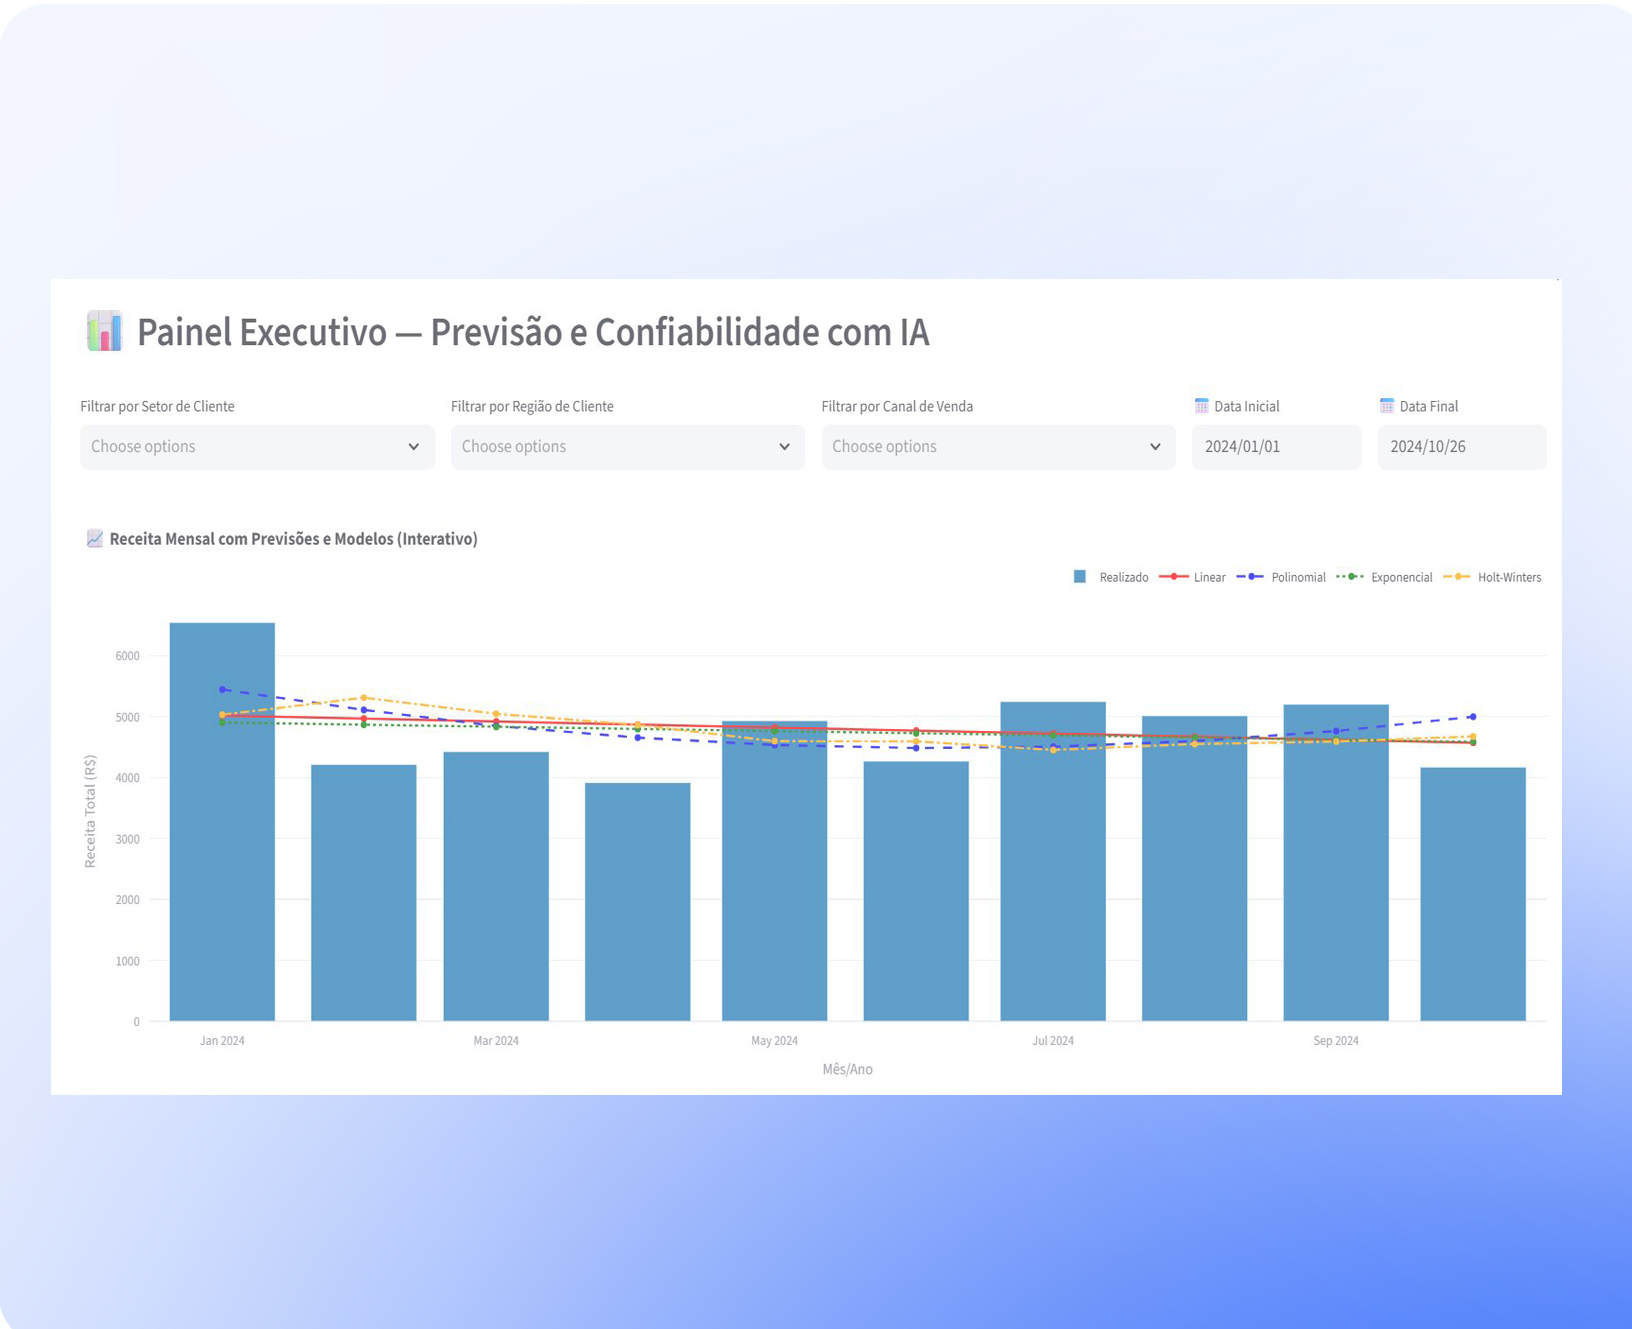The width and height of the screenshot is (1632, 1329).
Task: Click the calendar icon next to Data Inicial
Action: point(1201,406)
